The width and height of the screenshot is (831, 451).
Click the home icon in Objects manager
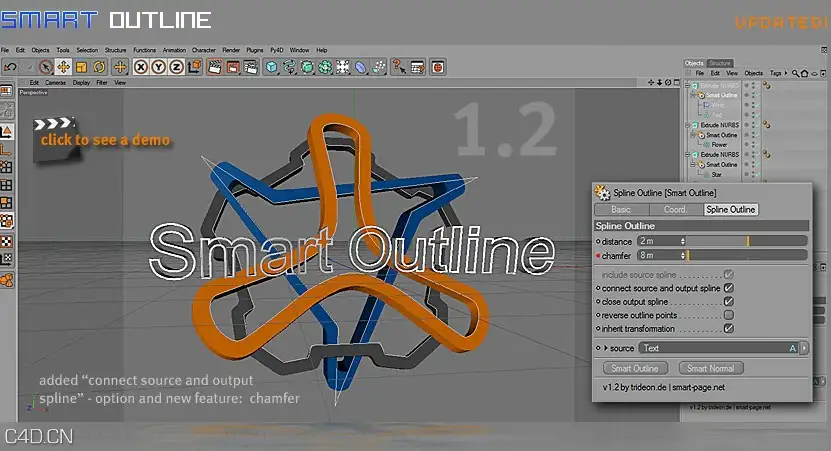coord(805,74)
